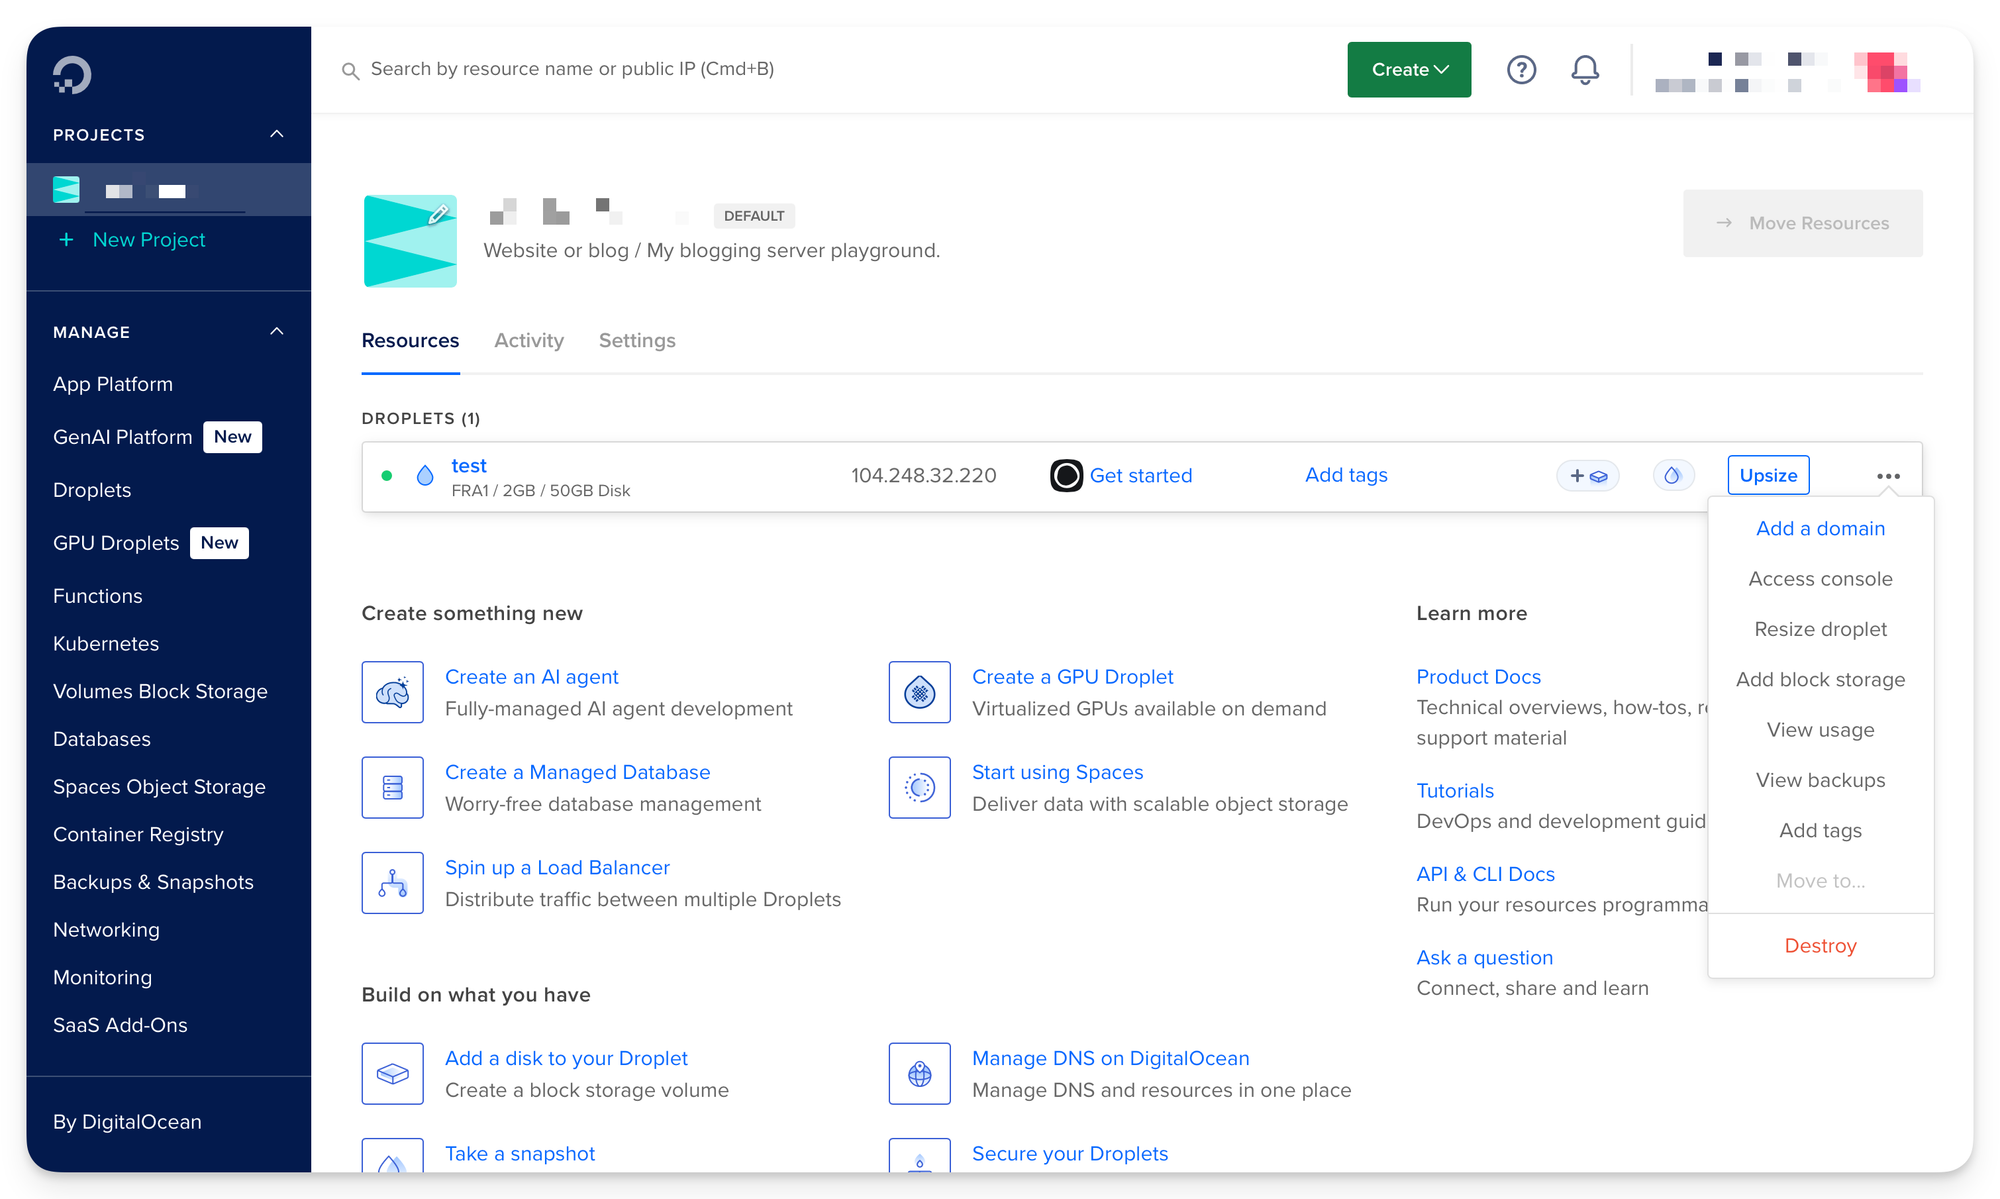Screen dimensions: 2000x1199
Task: Switch to the Activity tab
Action: 529,340
